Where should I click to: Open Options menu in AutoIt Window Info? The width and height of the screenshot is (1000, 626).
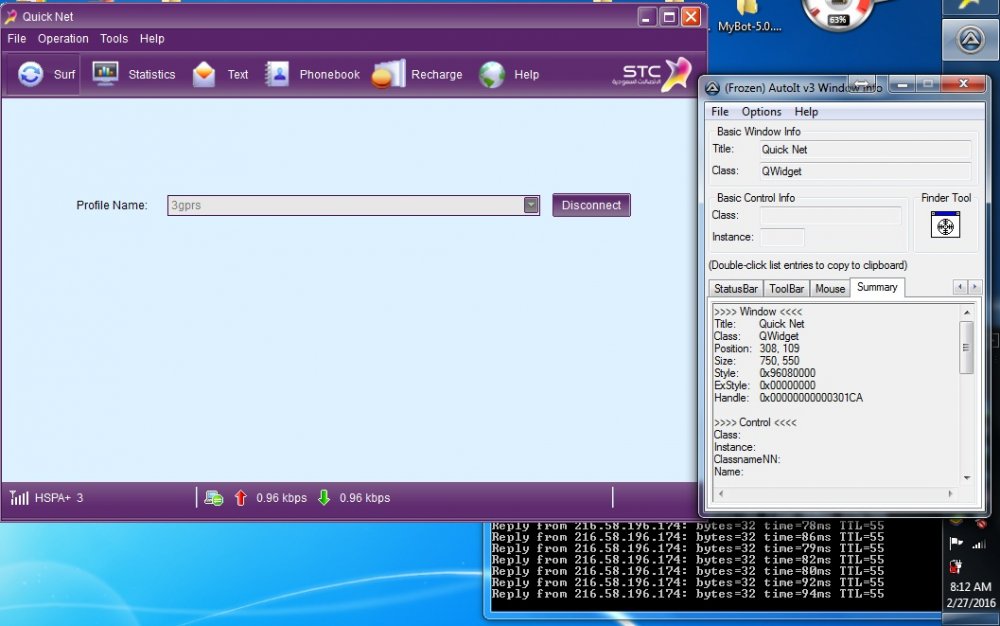pyautogui.click(x=761, y=112)
